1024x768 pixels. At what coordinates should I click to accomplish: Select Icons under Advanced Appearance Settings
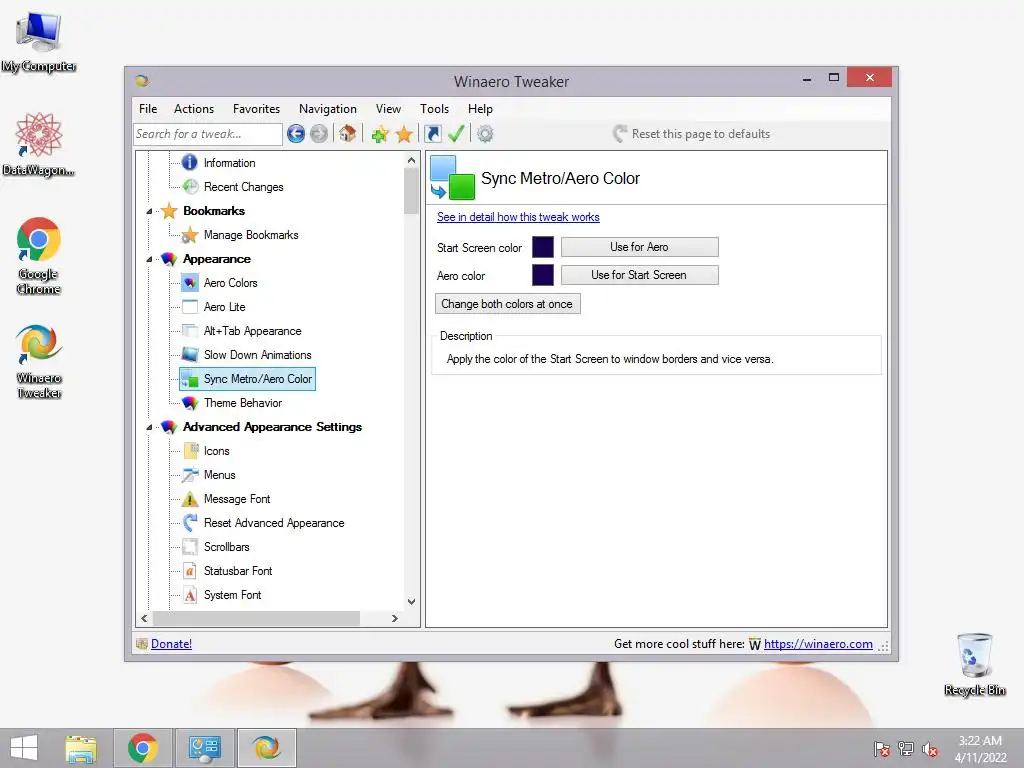(x=216, y=451)
